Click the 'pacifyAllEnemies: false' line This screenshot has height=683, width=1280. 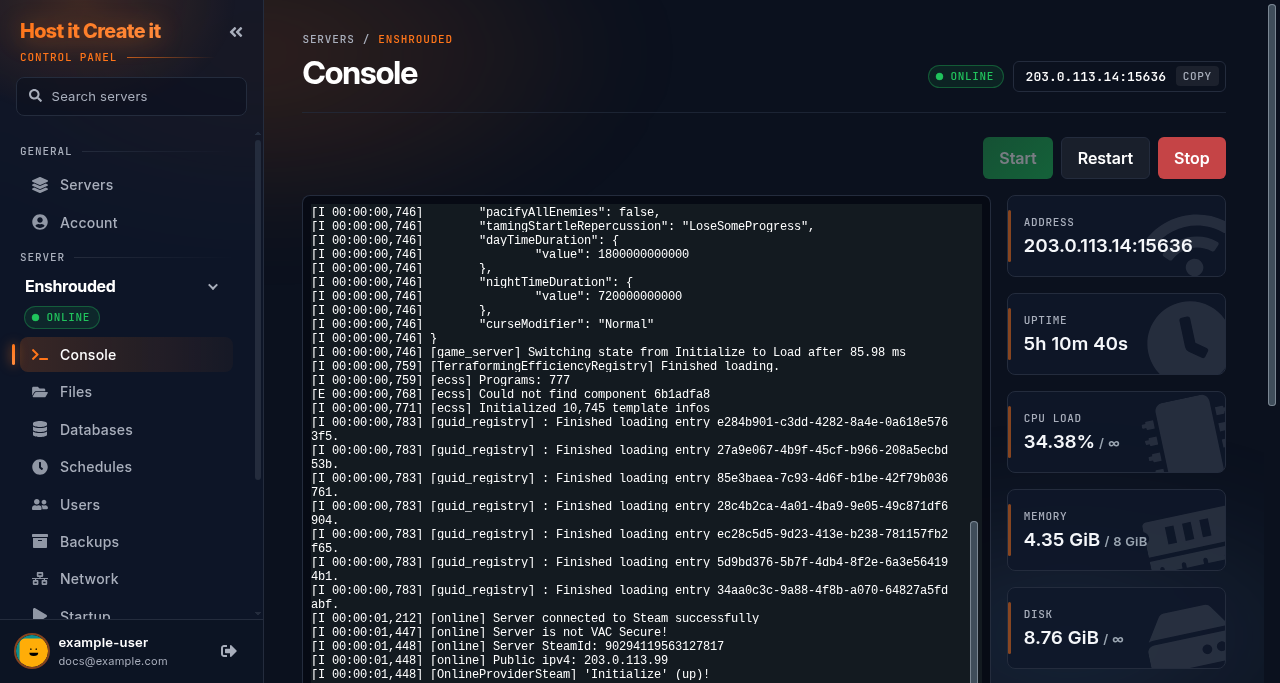click(x=486, y=212)
